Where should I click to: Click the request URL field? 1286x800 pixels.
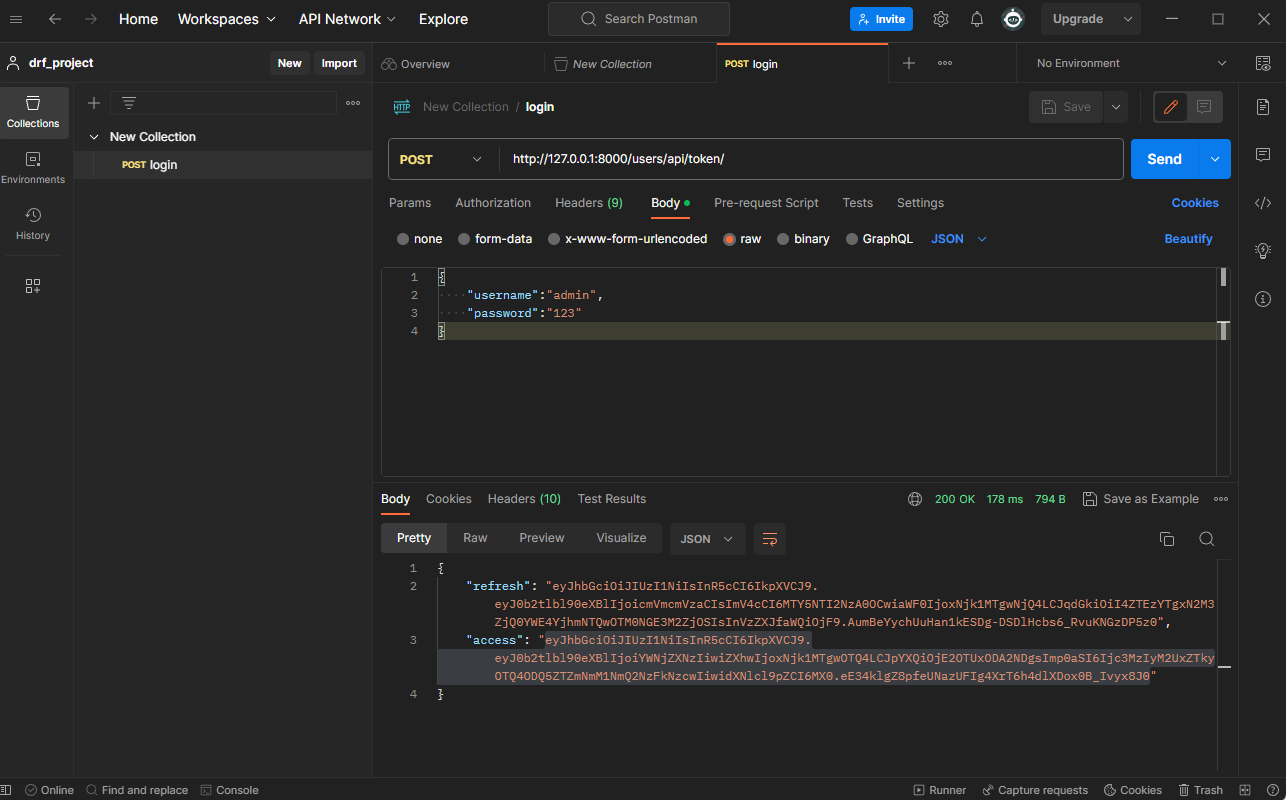tap(812, 159)
